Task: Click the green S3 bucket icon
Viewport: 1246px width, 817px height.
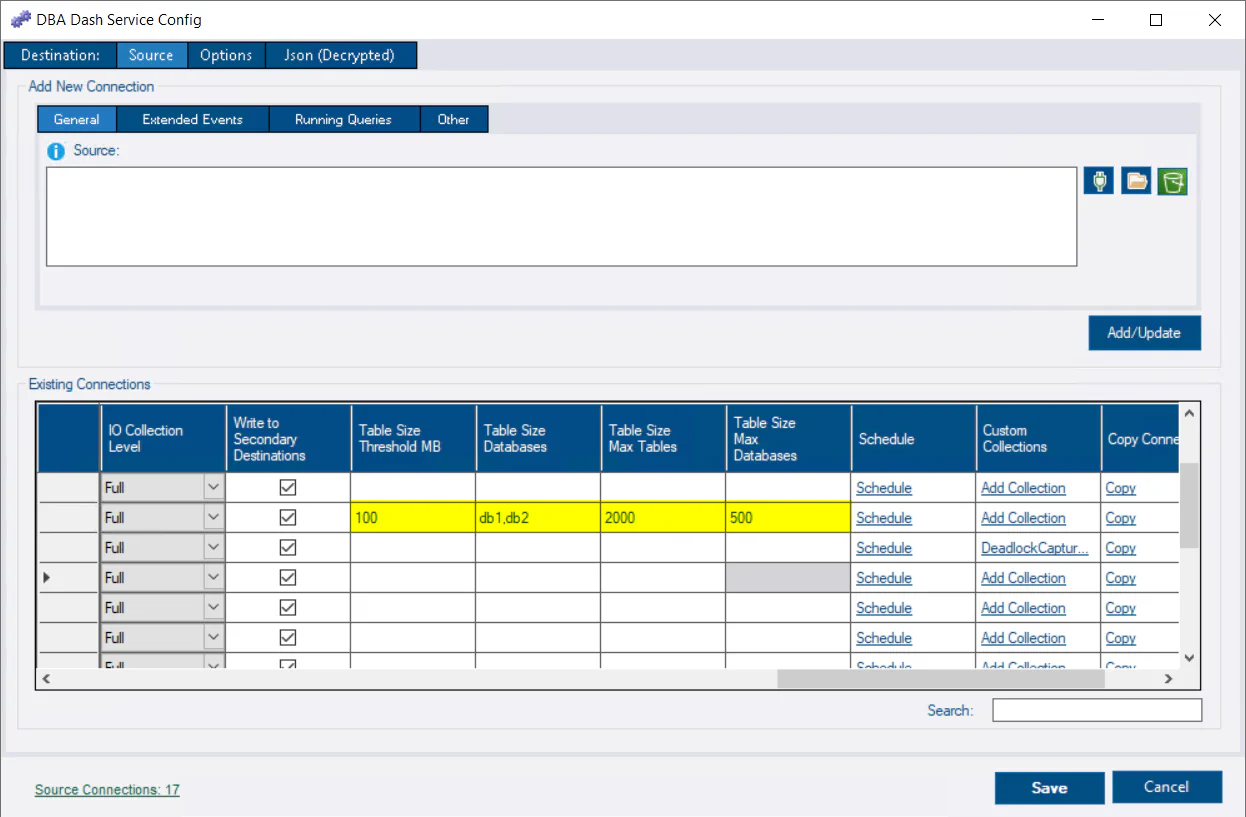Action: (x=1172, y=181)
